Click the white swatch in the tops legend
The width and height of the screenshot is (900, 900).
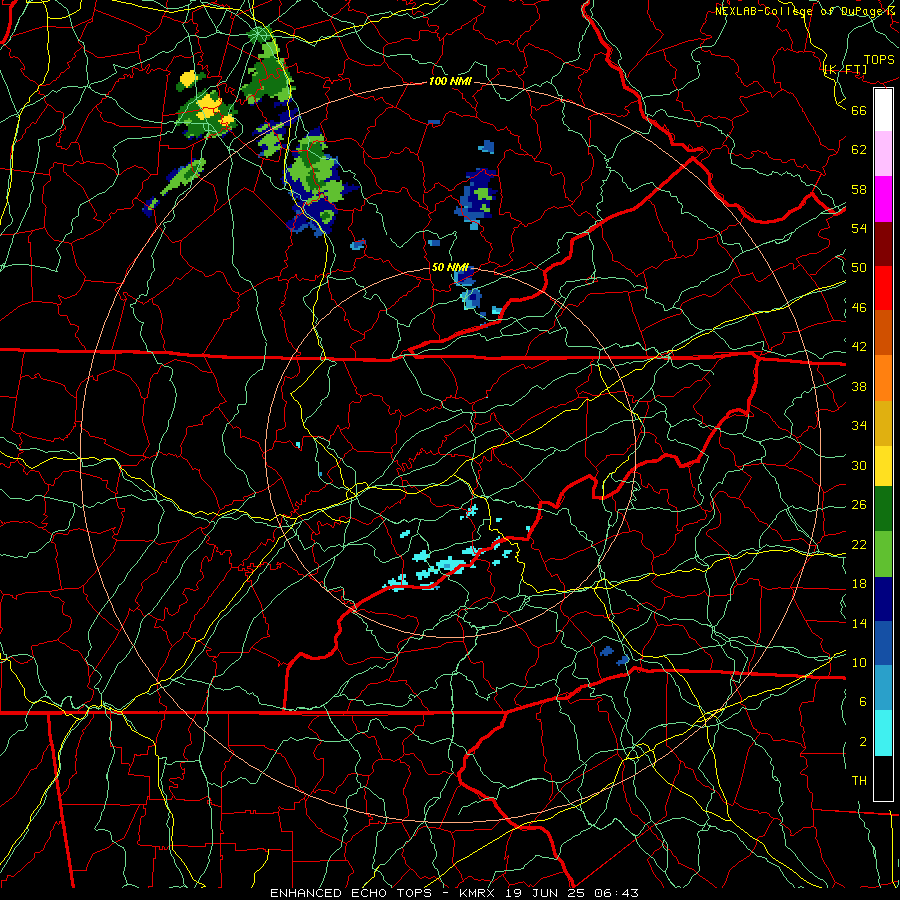(x=883, y=110)
